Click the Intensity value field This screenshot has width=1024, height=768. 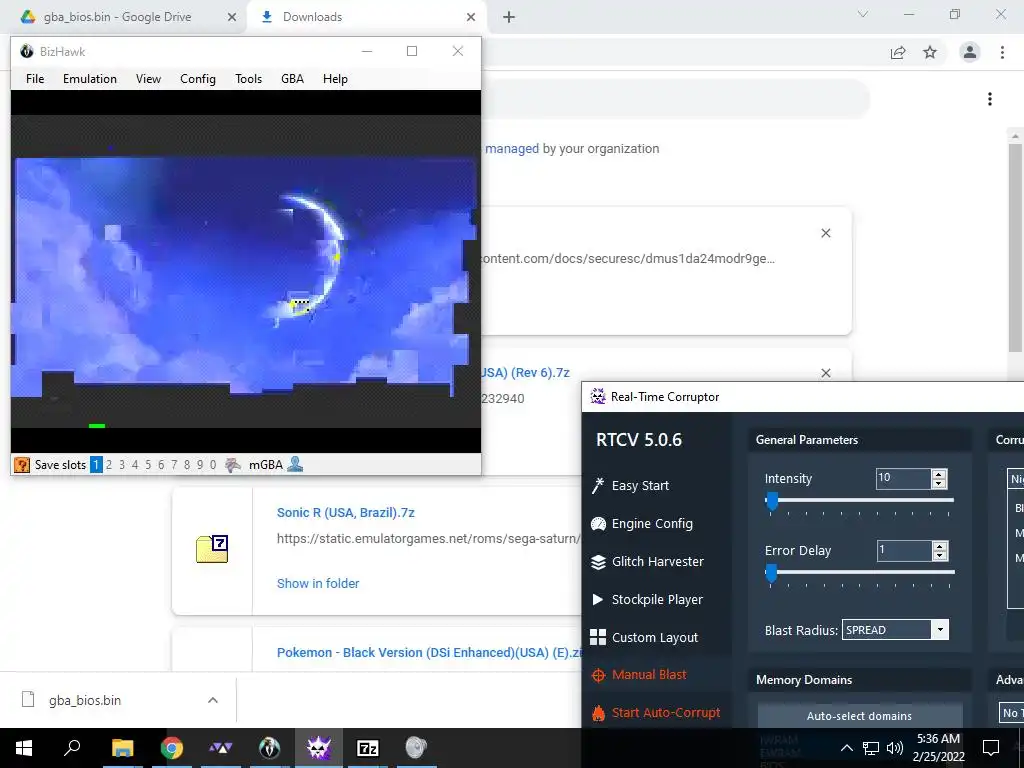pyautogui.click(x=904, y=479)
